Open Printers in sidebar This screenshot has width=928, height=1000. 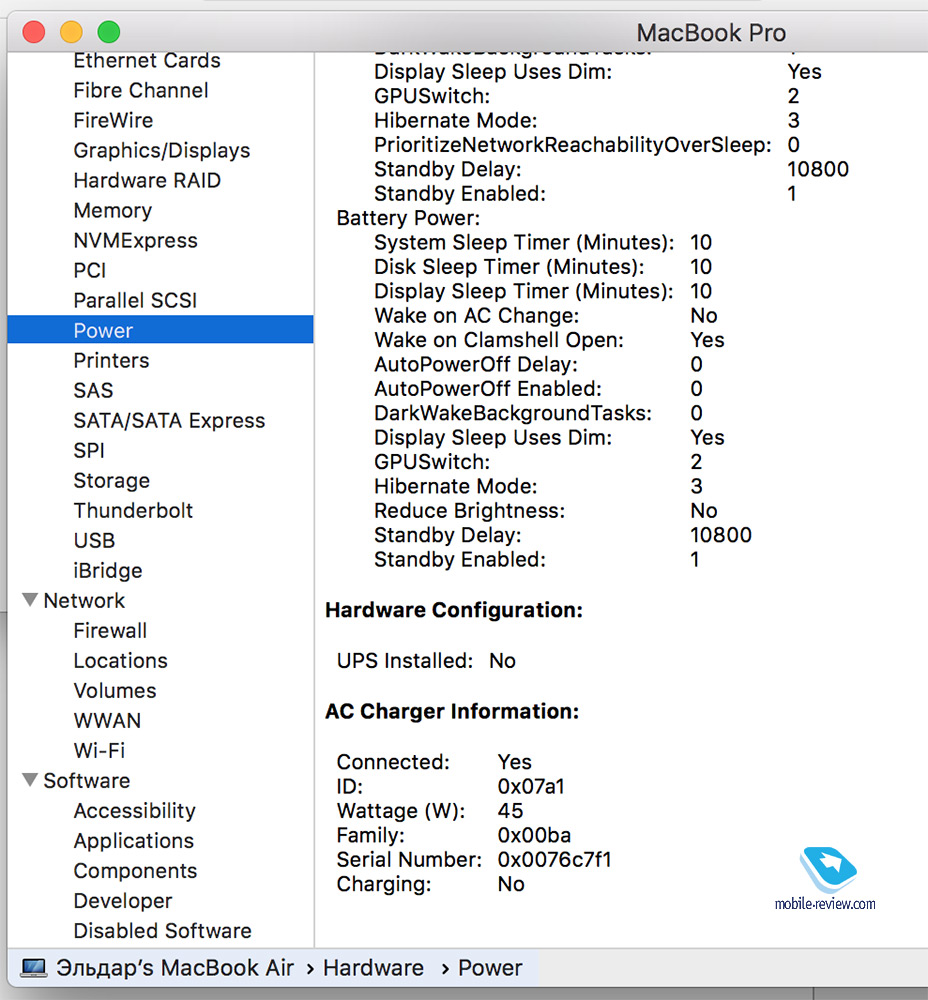tap(111, 360)
